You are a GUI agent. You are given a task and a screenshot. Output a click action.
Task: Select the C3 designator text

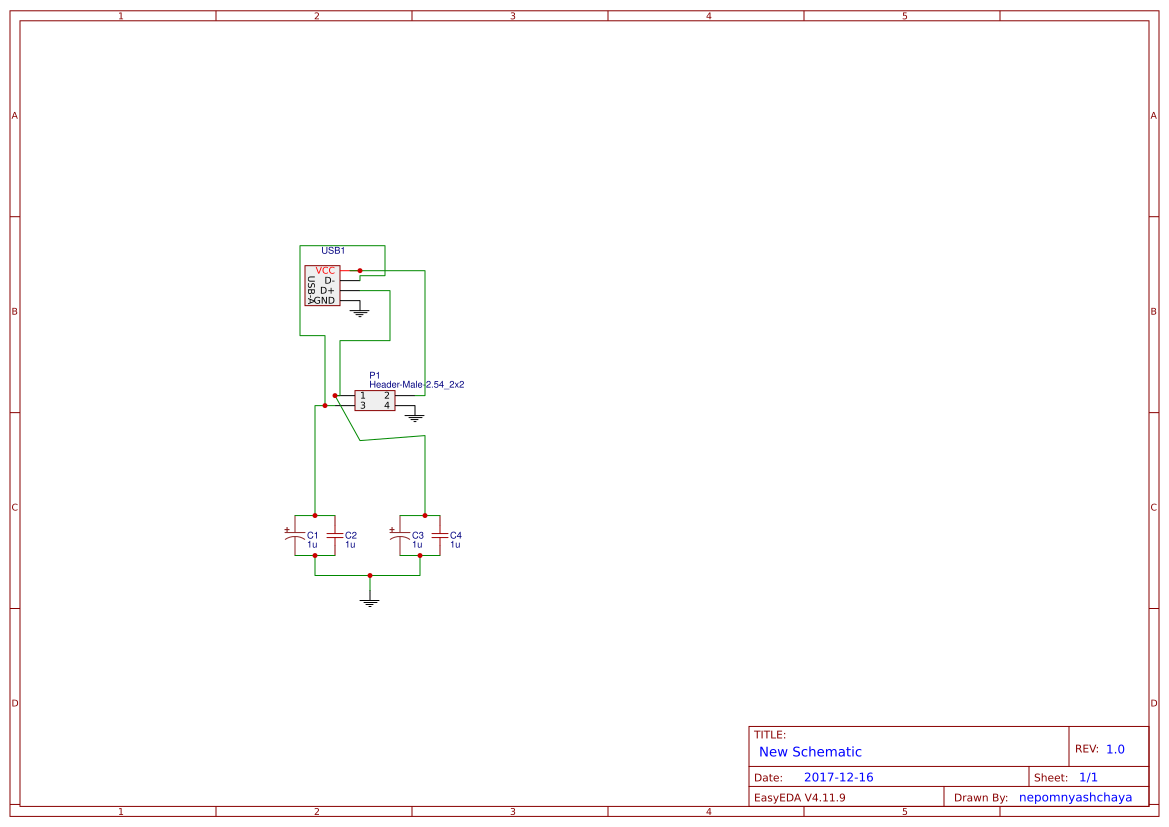pyautogui.click(x=418, y=535)
